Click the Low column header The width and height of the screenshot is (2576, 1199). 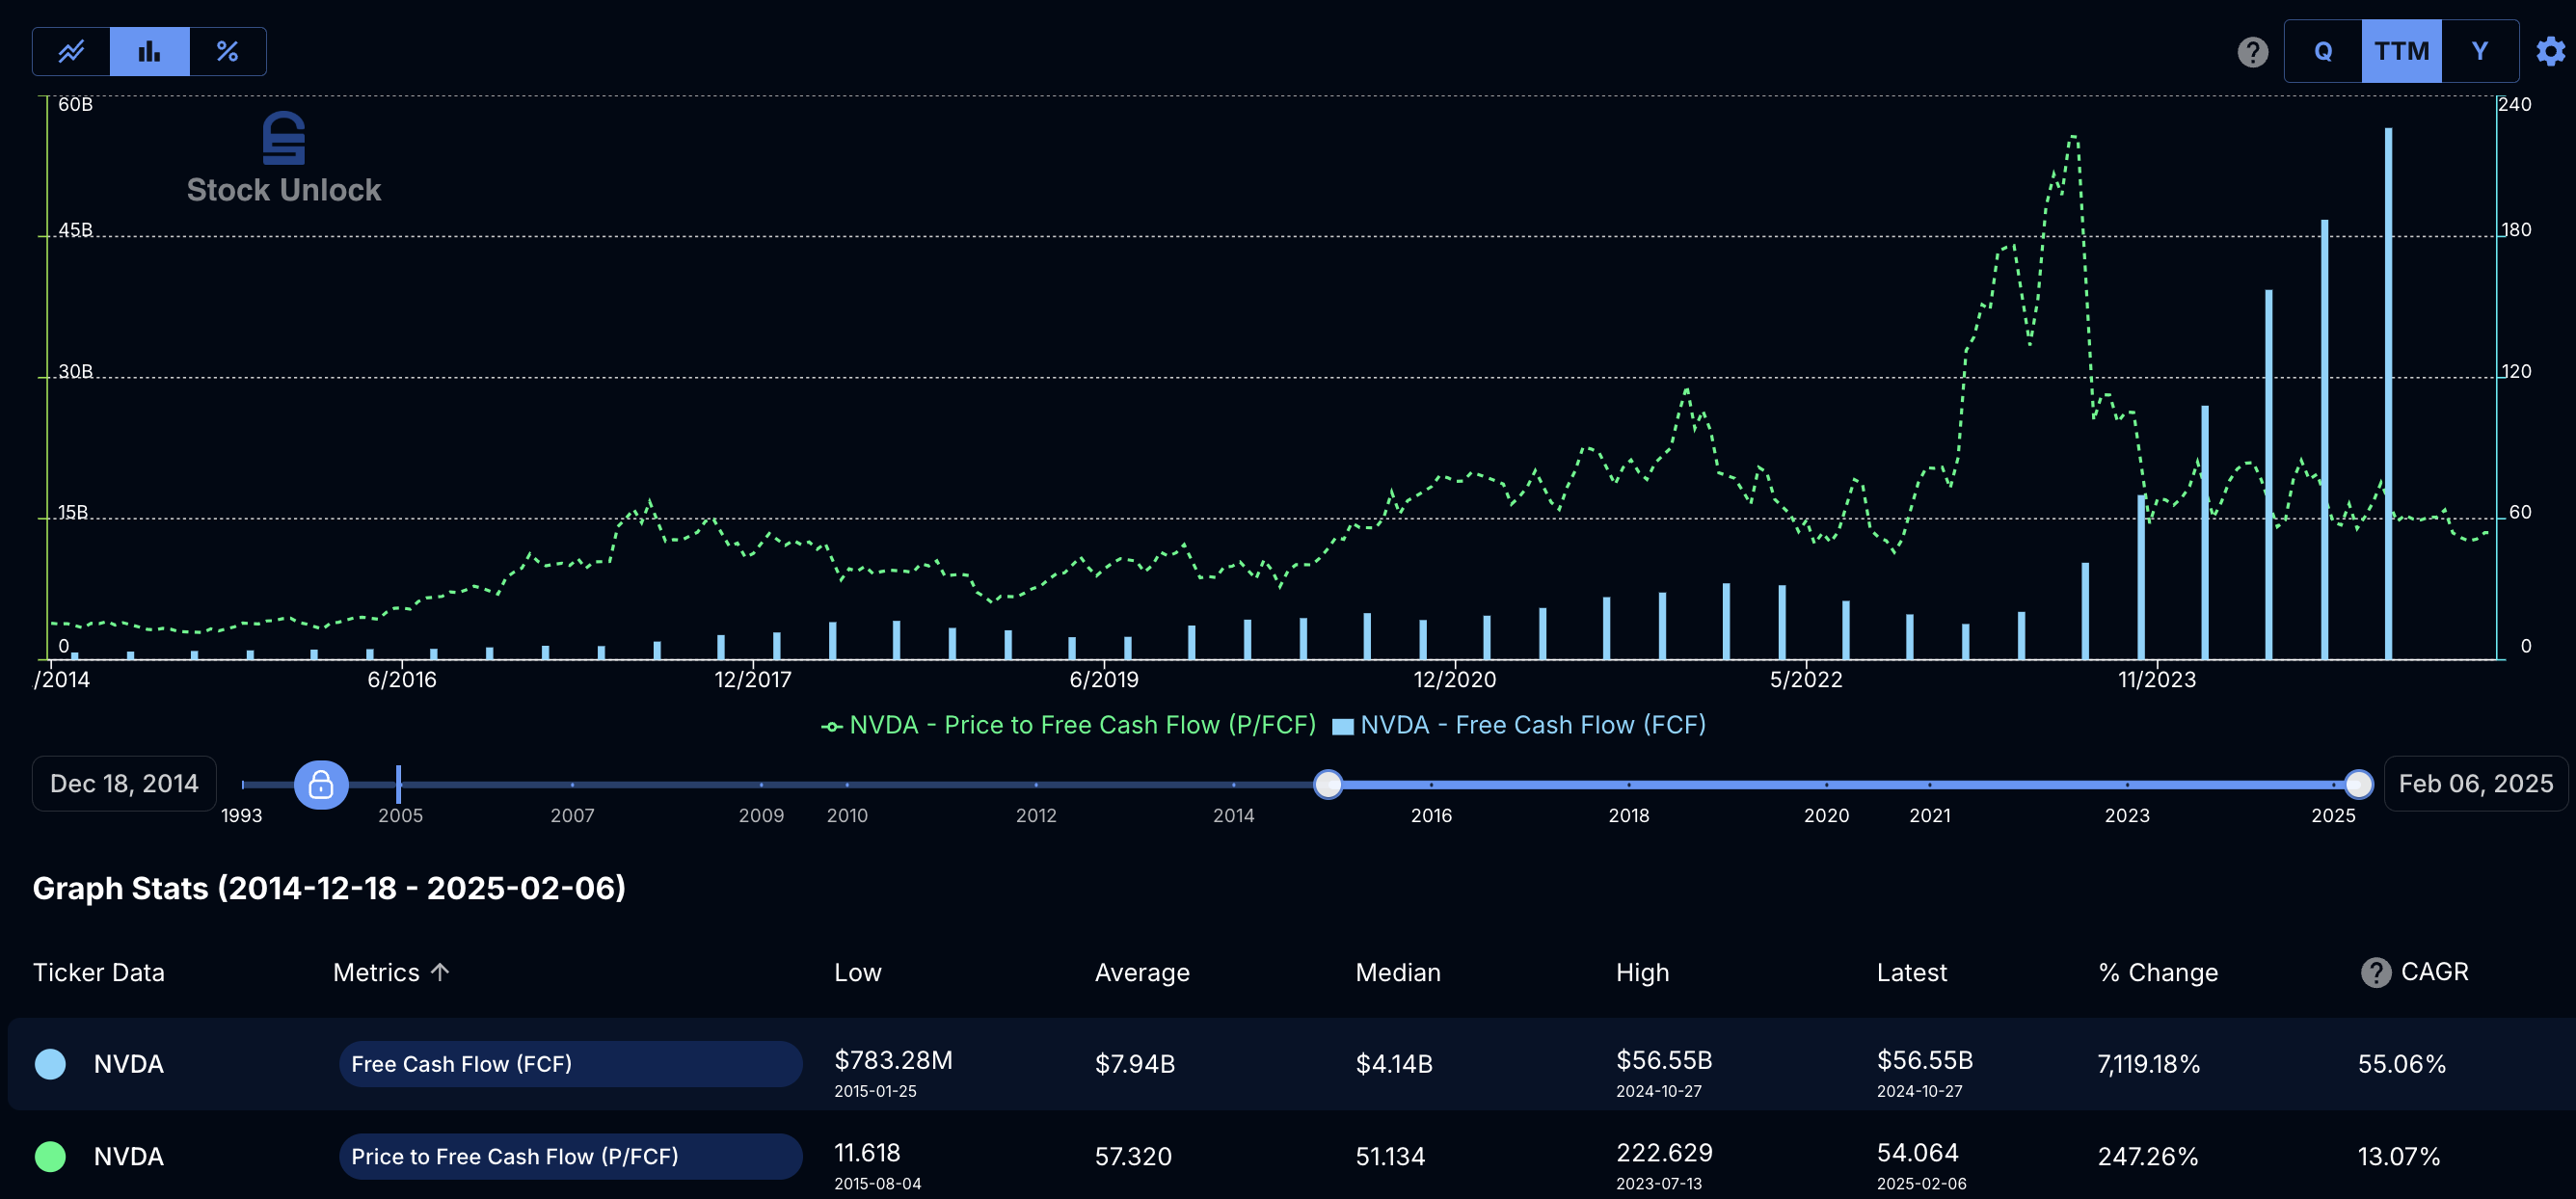point(858,972)
